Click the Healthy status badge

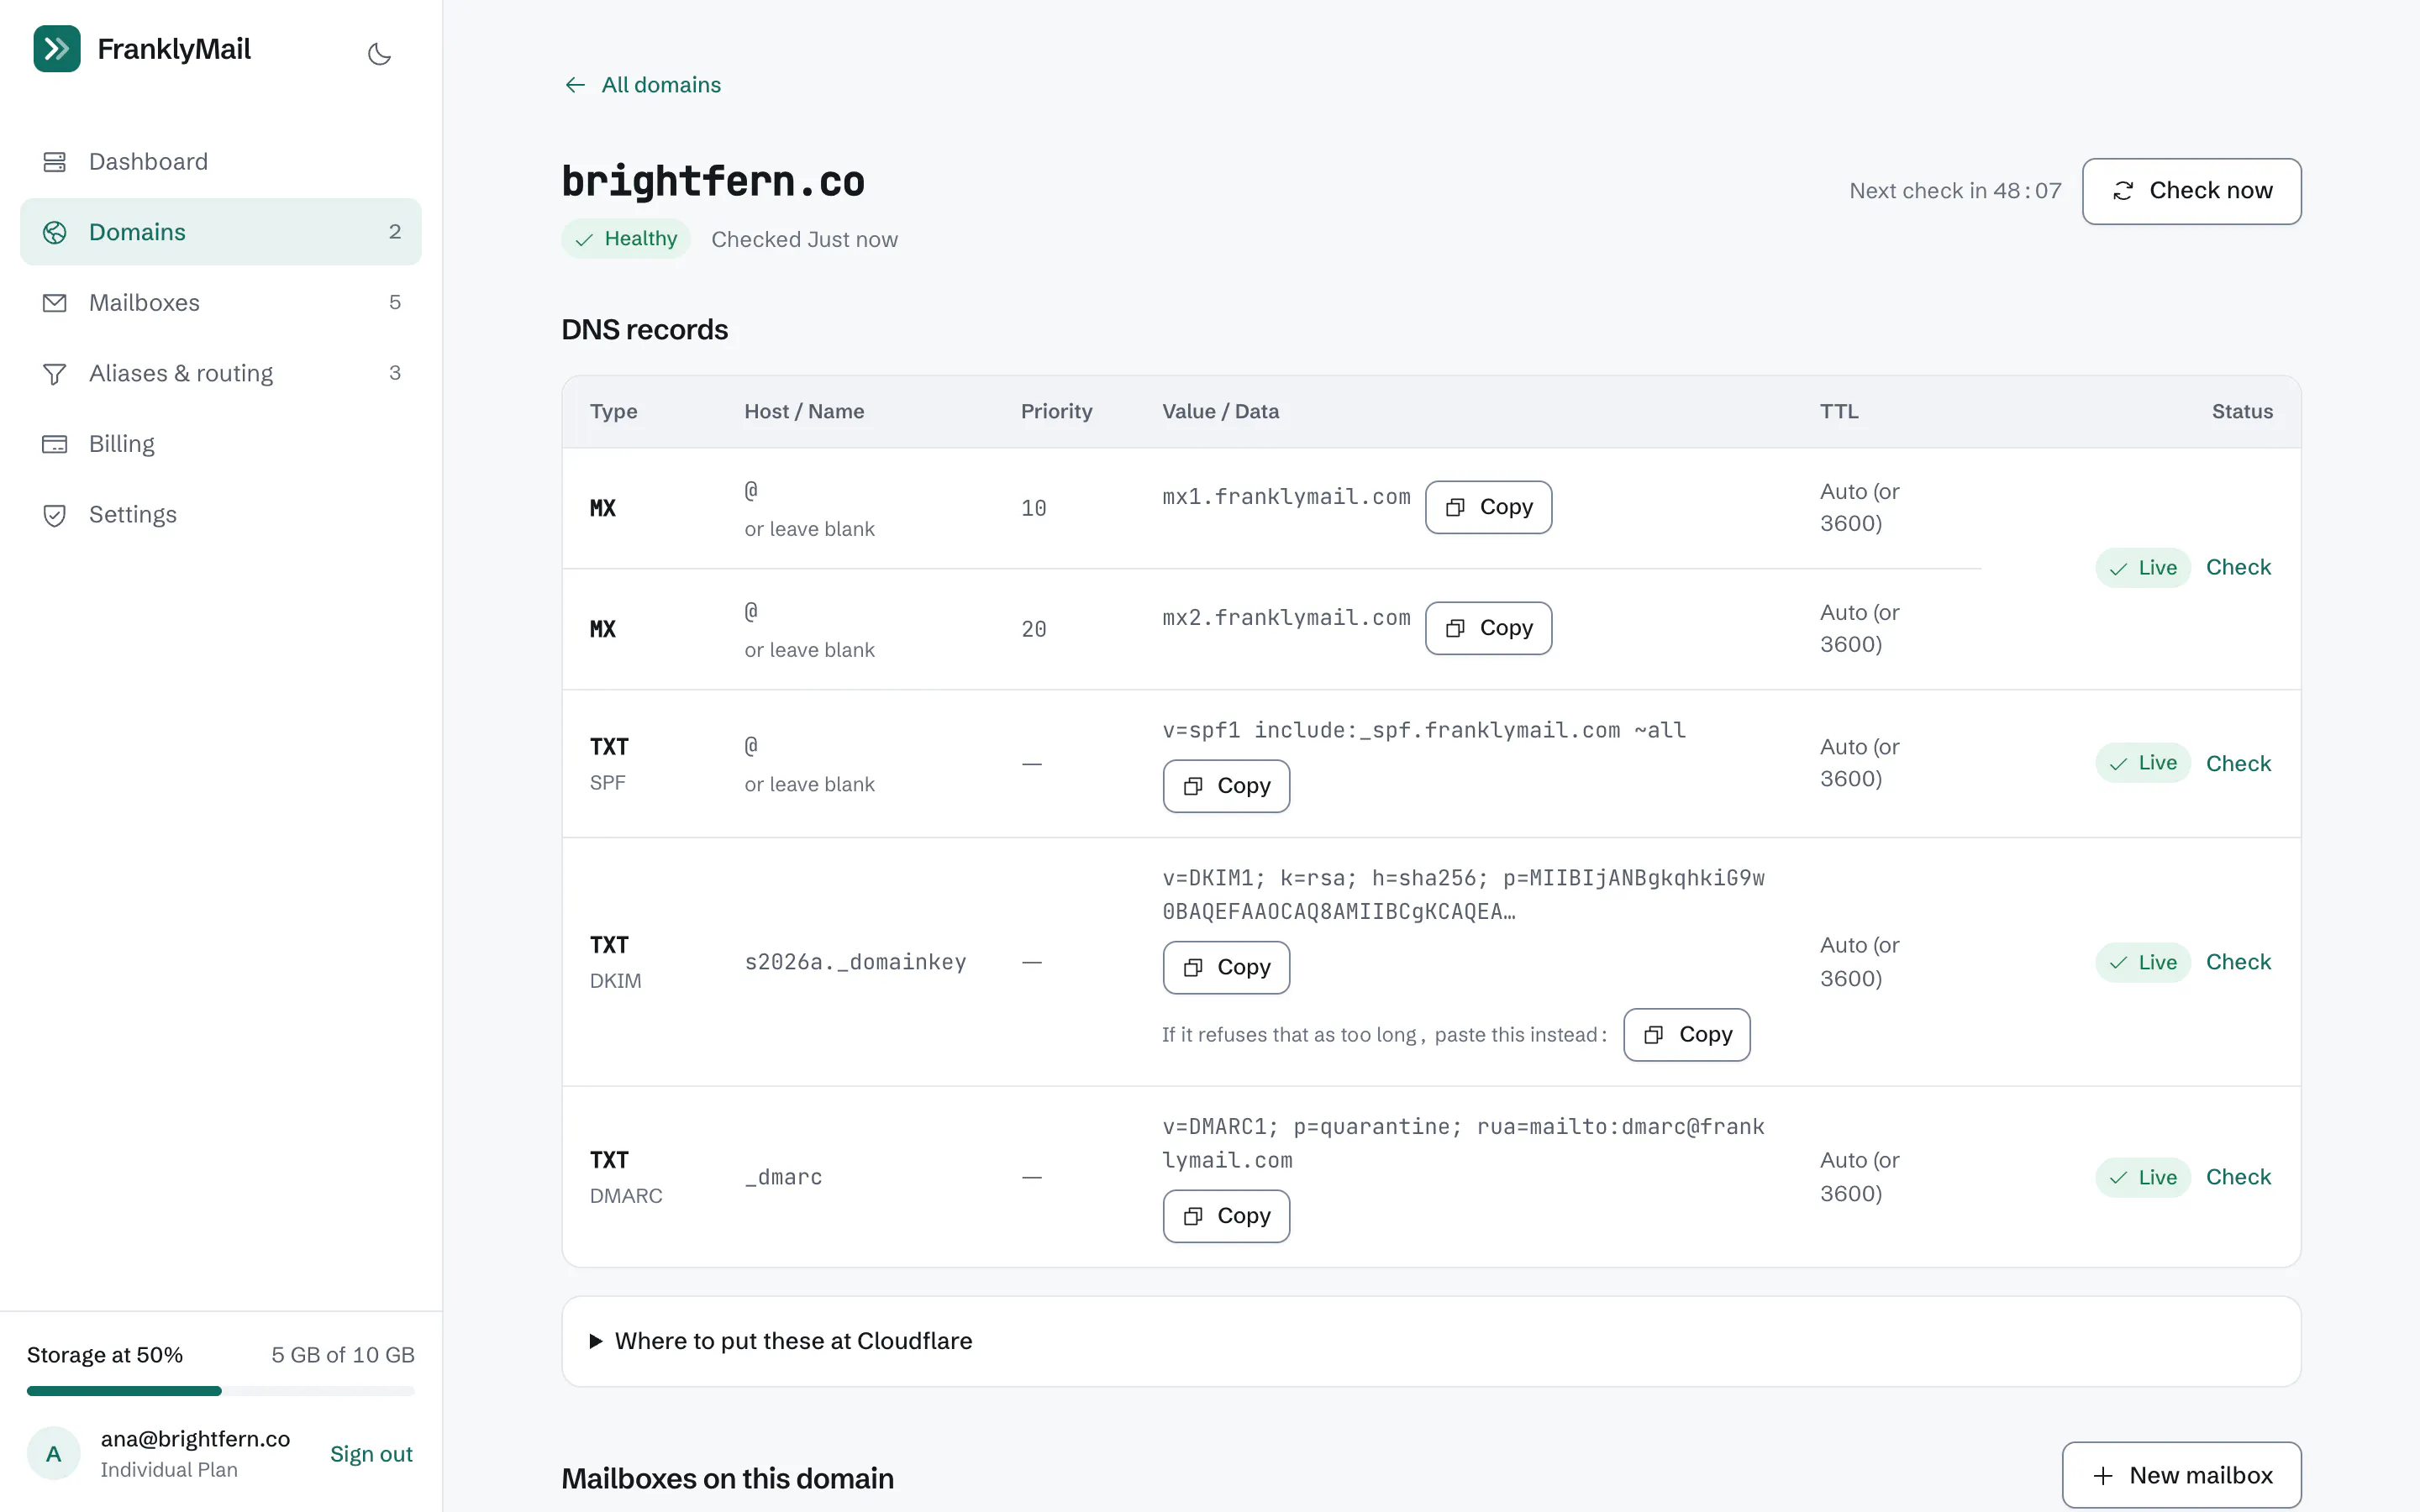pos(626,239)
